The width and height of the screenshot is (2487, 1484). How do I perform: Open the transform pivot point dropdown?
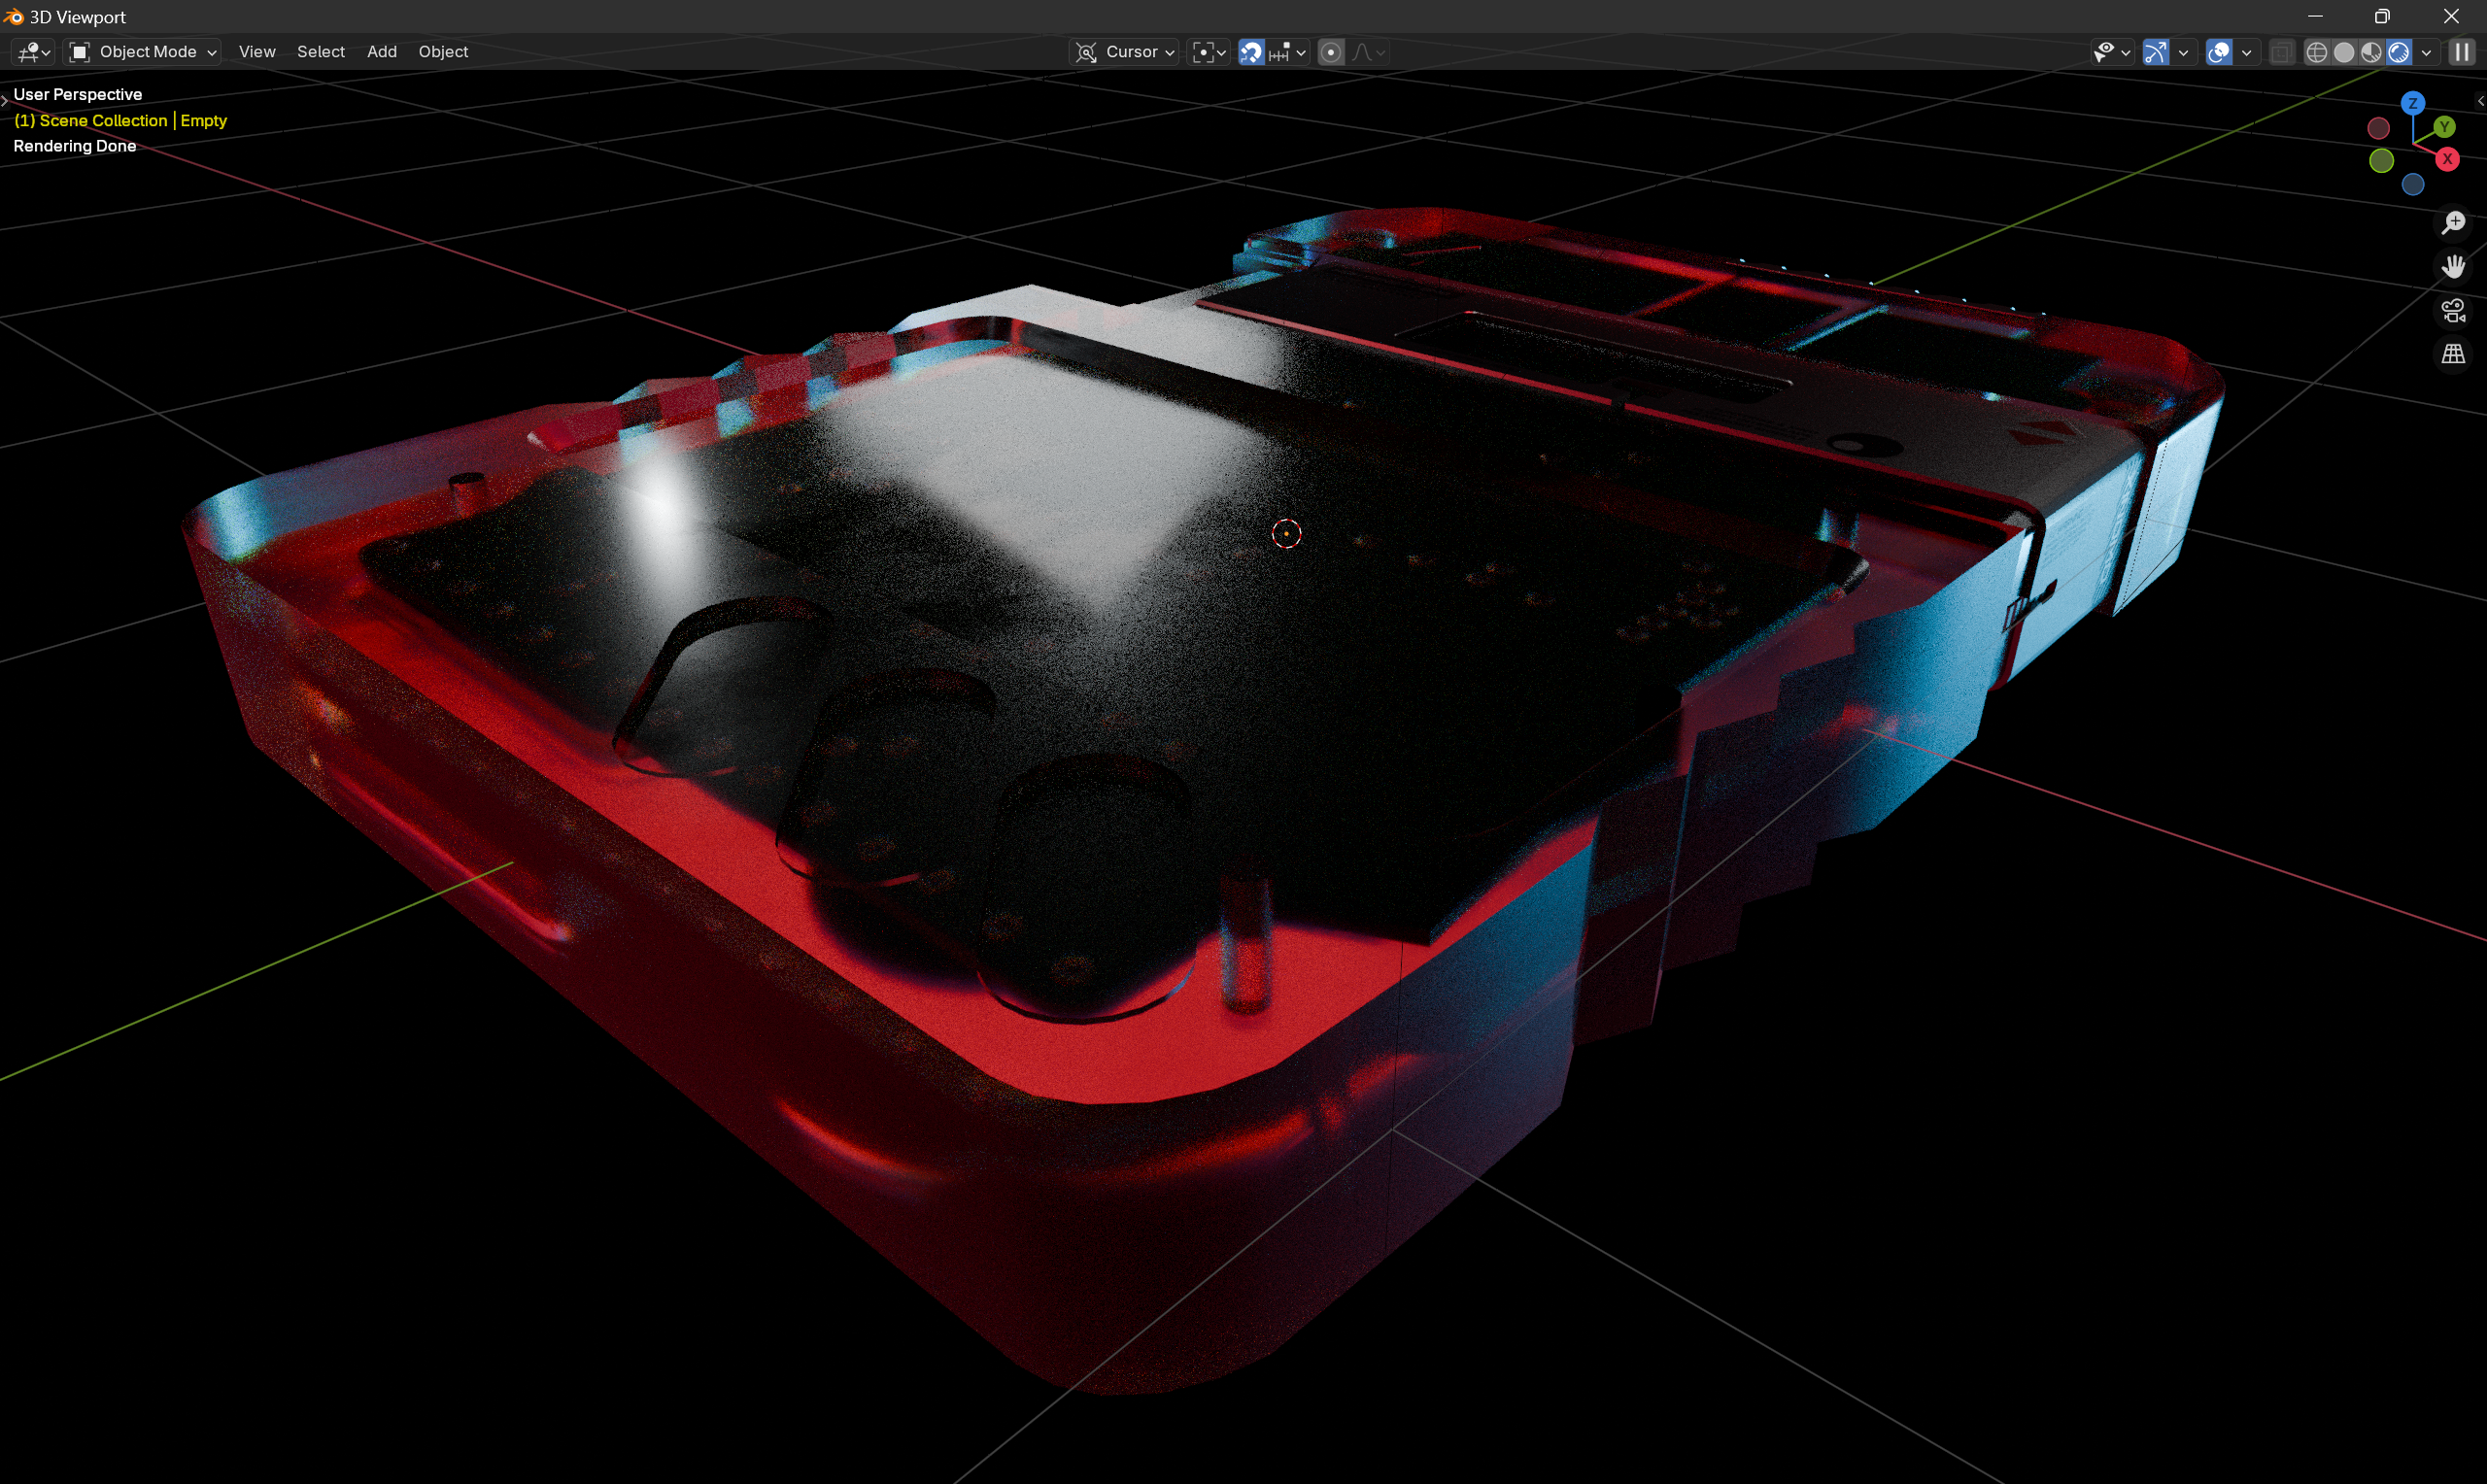pyautogui.click(x=1209, y=52)
